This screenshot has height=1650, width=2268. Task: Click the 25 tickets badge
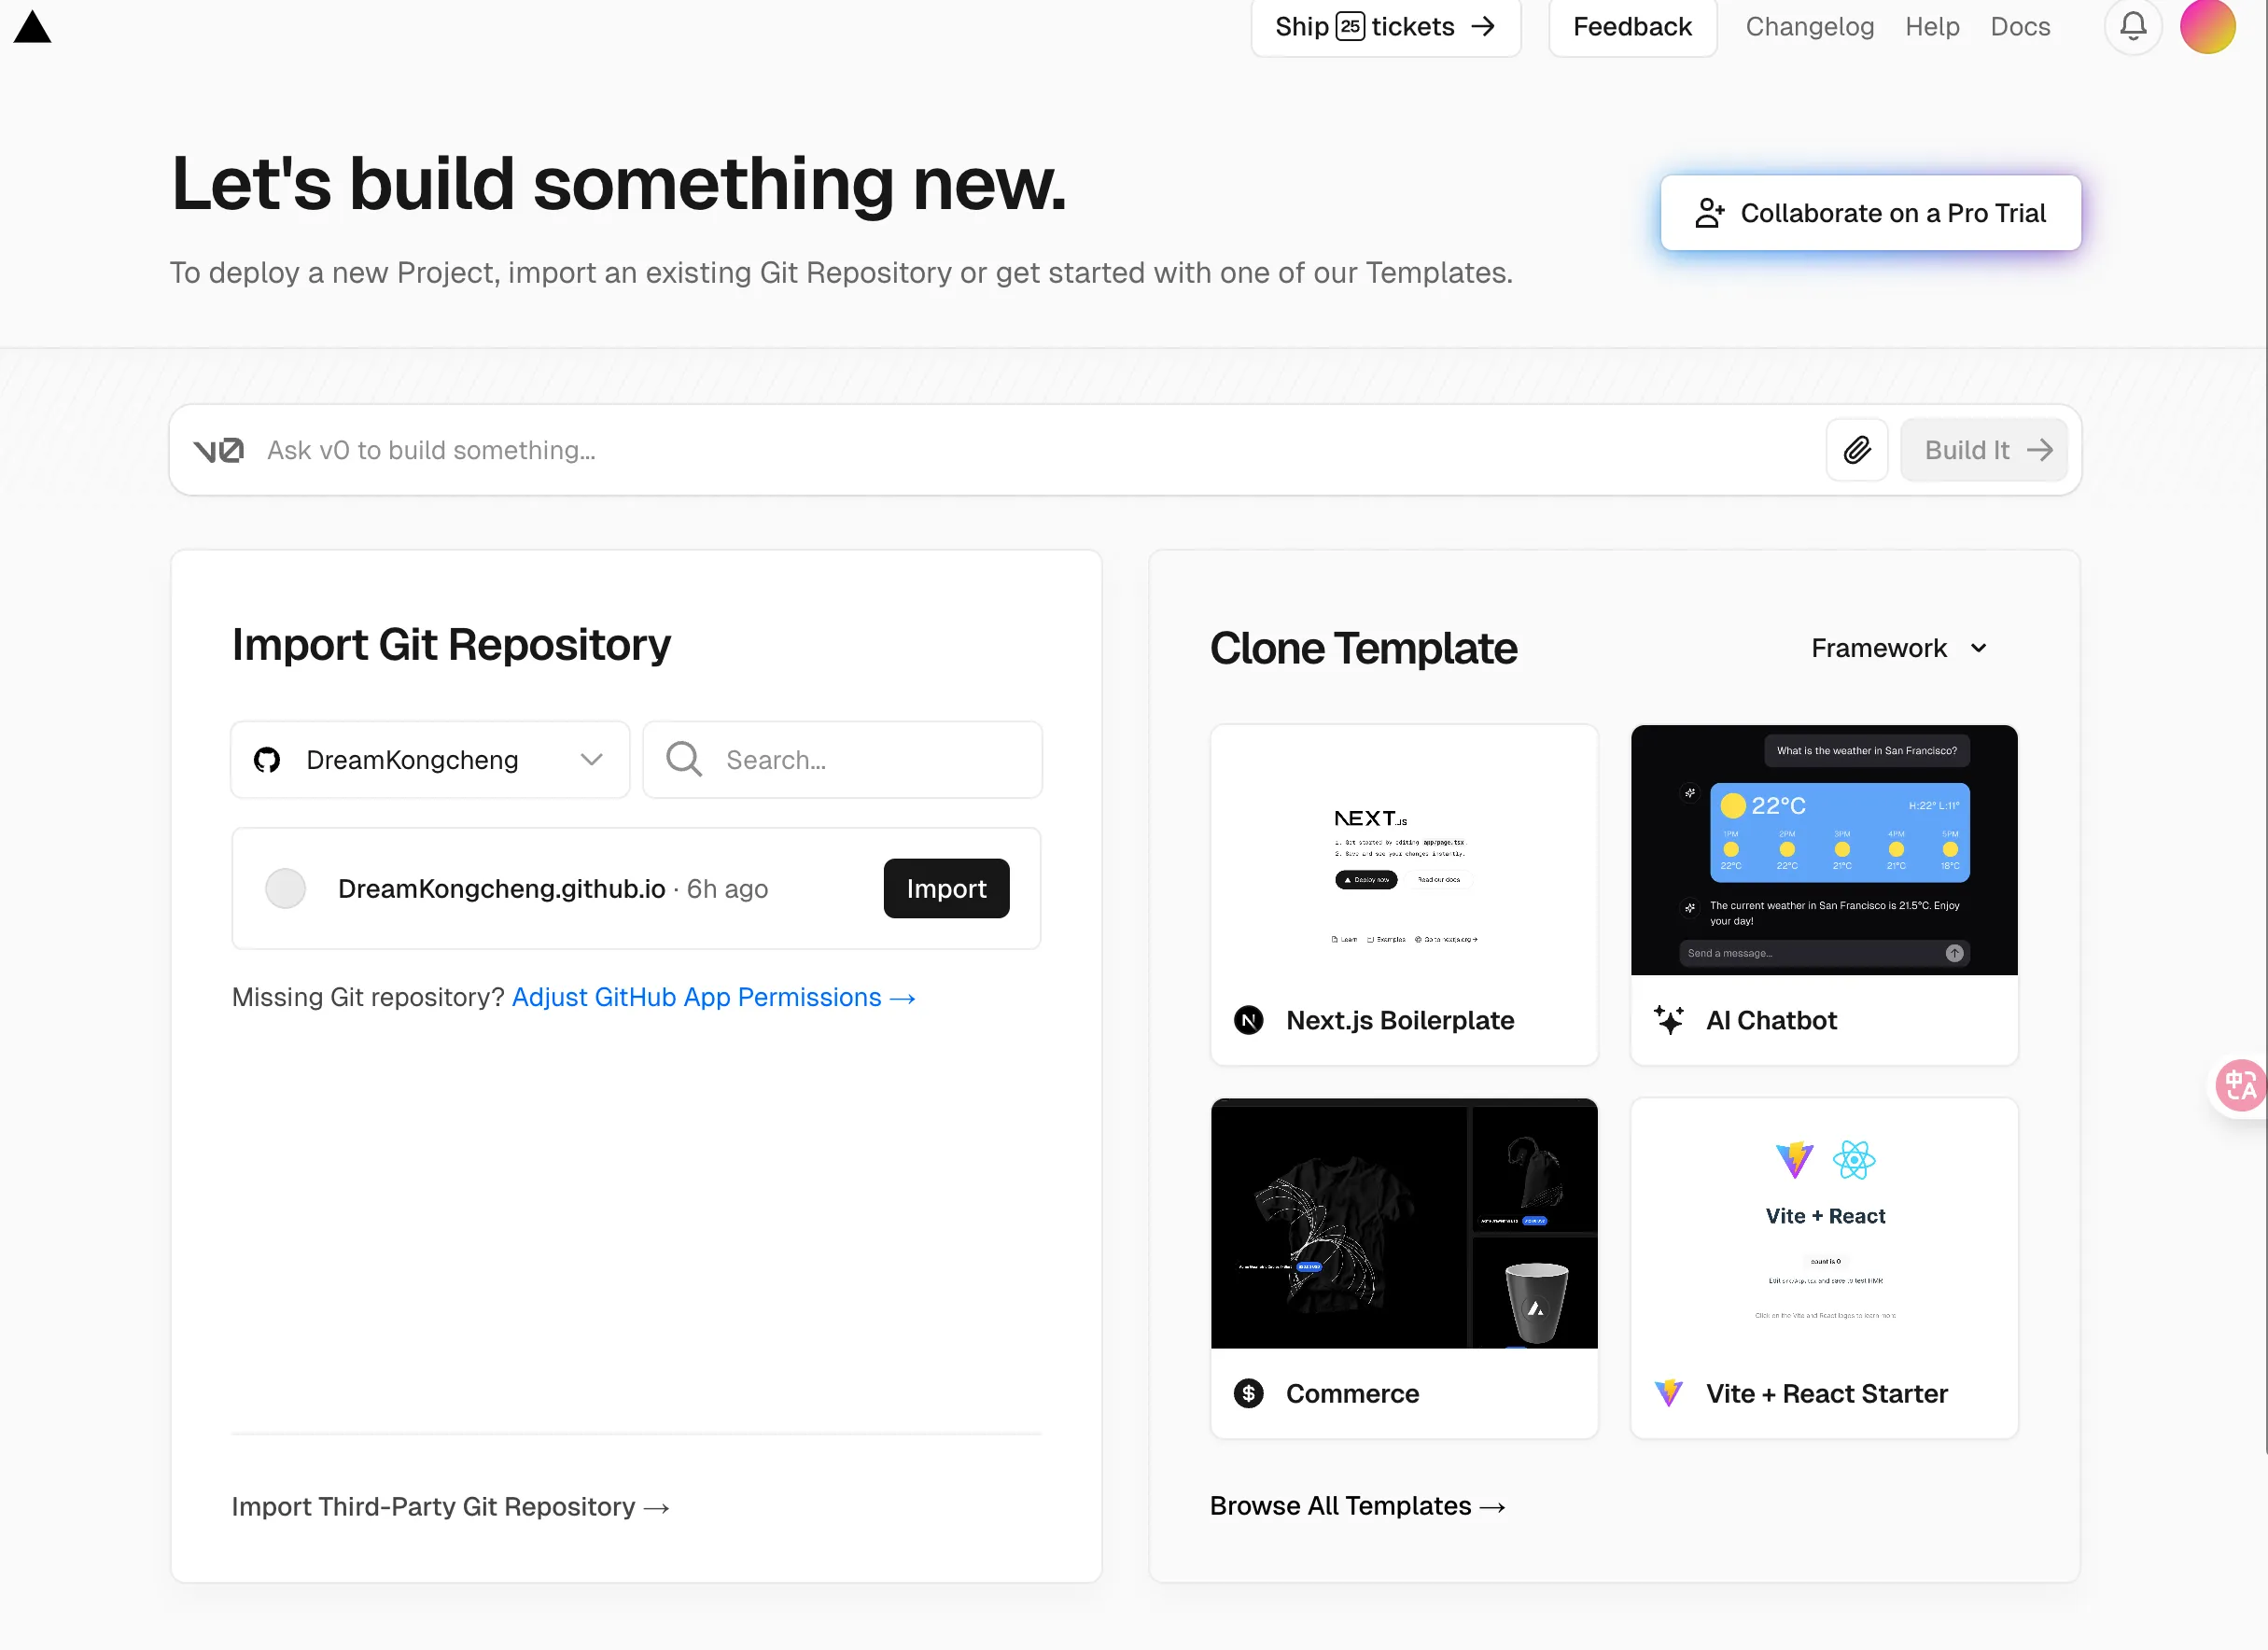click(x=1350, y=26)
